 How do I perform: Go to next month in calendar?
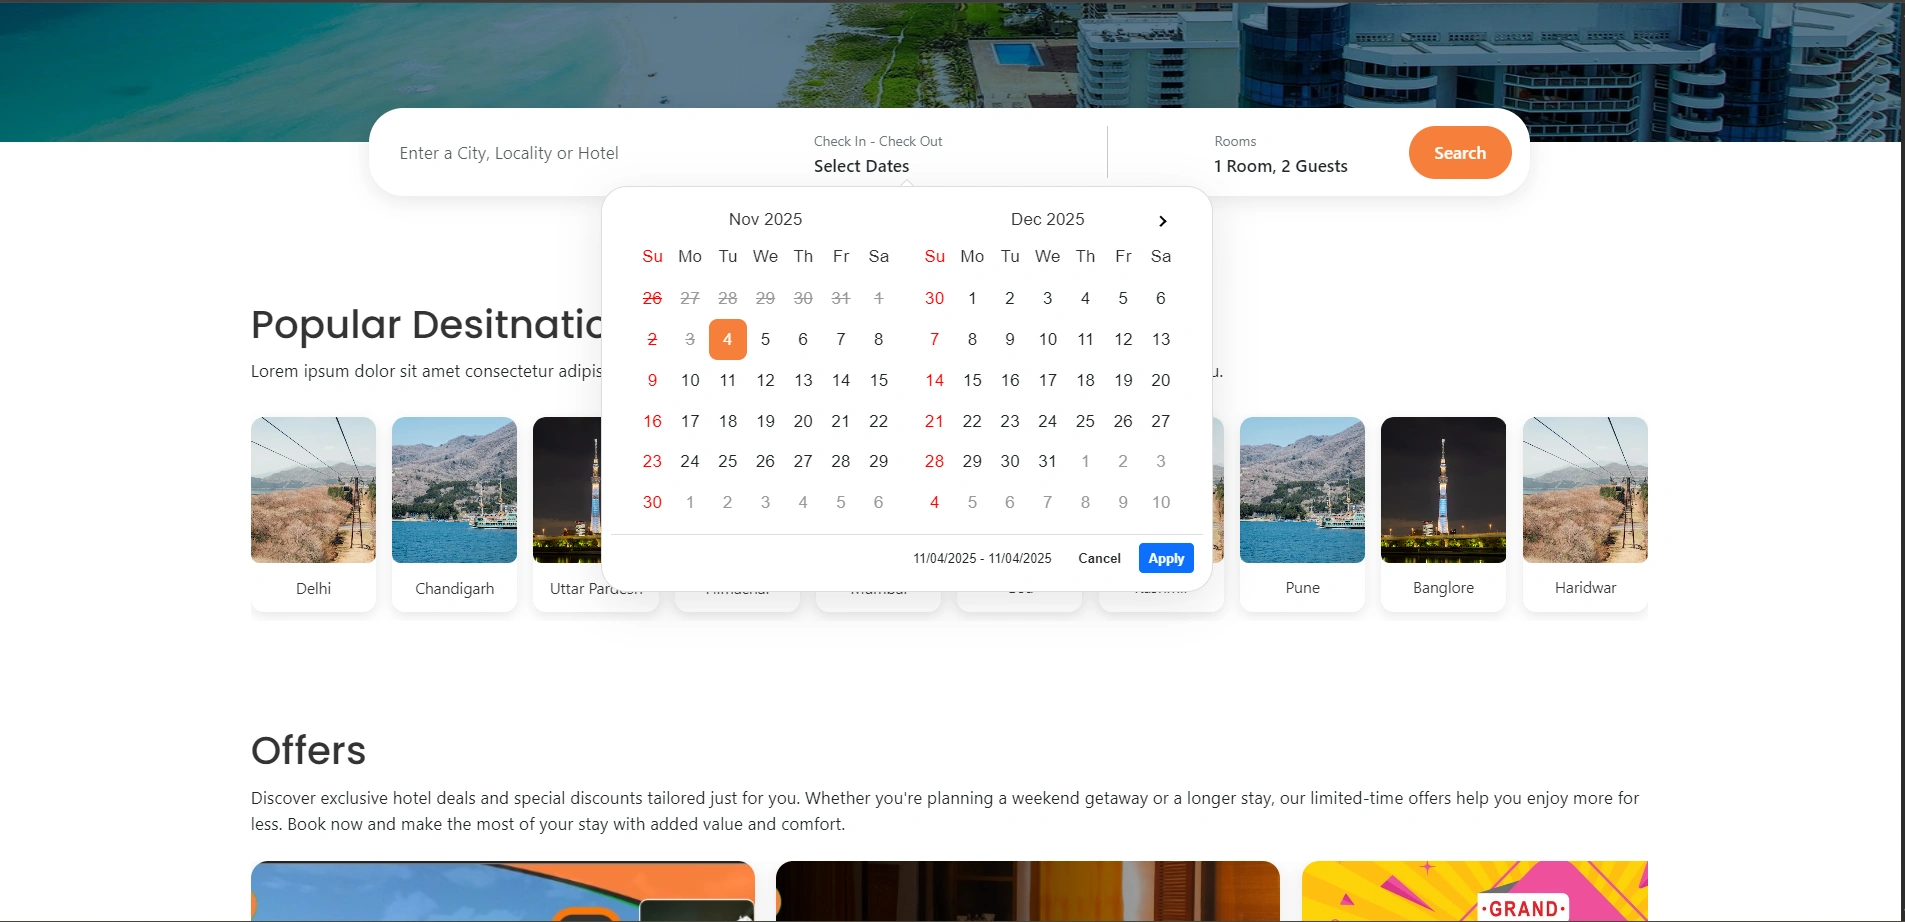pos(1162,221)
